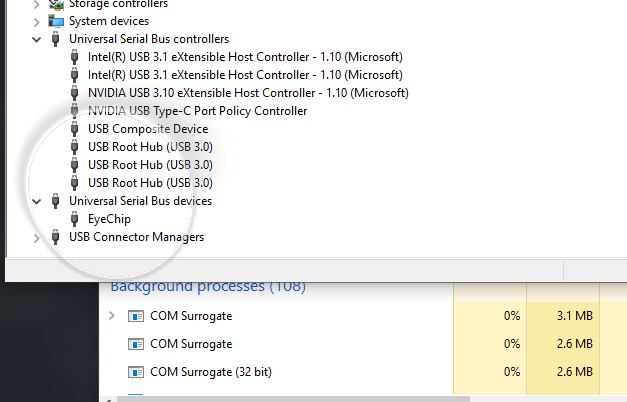Image resolution: width=627 pixels, height=402 pixels.
Task: Collapse the Universal Serial Bus controllers node
Action: point(37,39)
